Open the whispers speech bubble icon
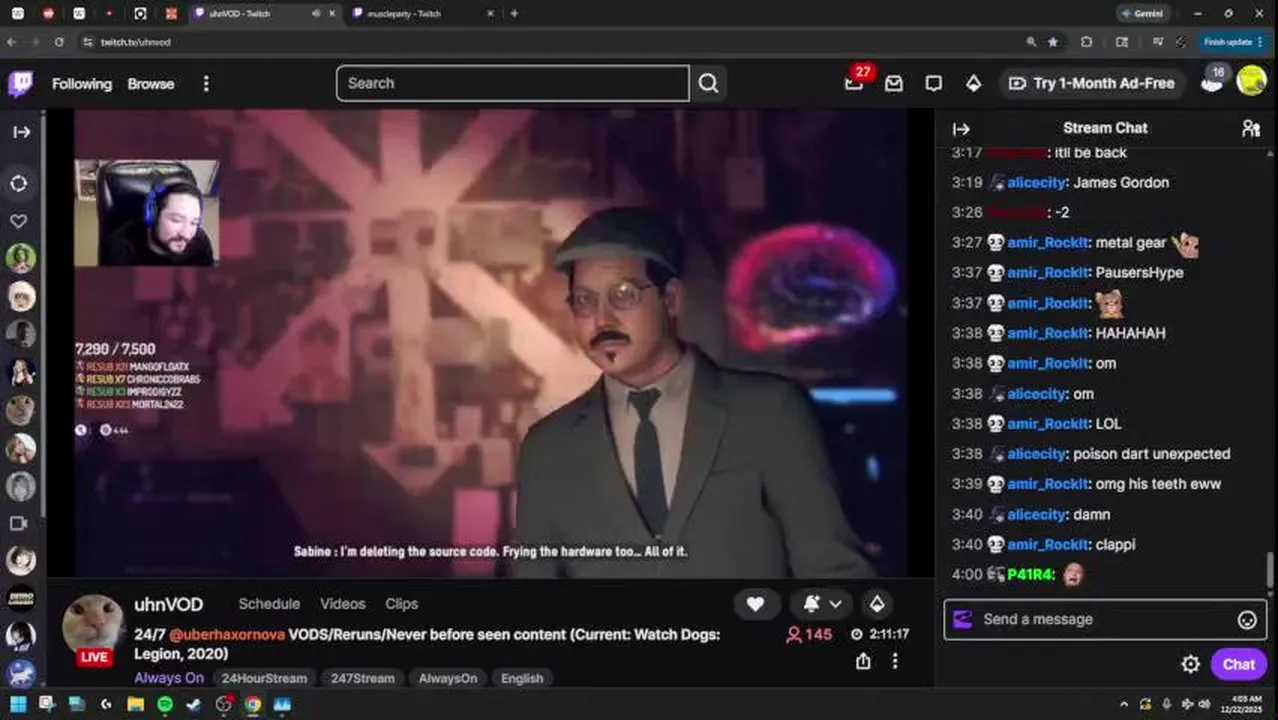 point(933,84)
